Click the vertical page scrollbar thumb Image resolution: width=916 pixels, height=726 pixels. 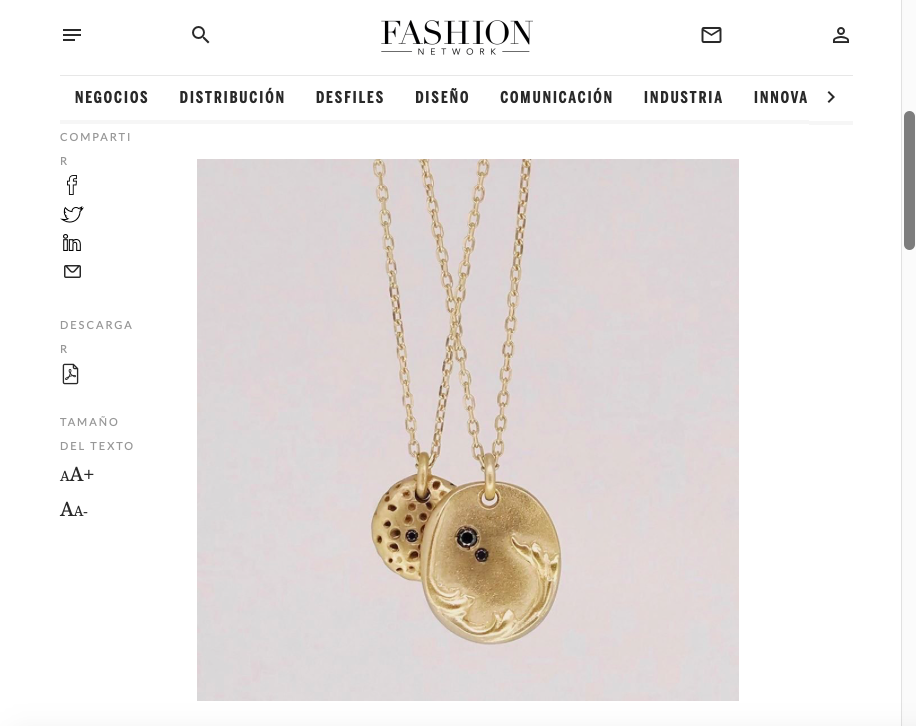pyautogui.click(x=910, y=180)
